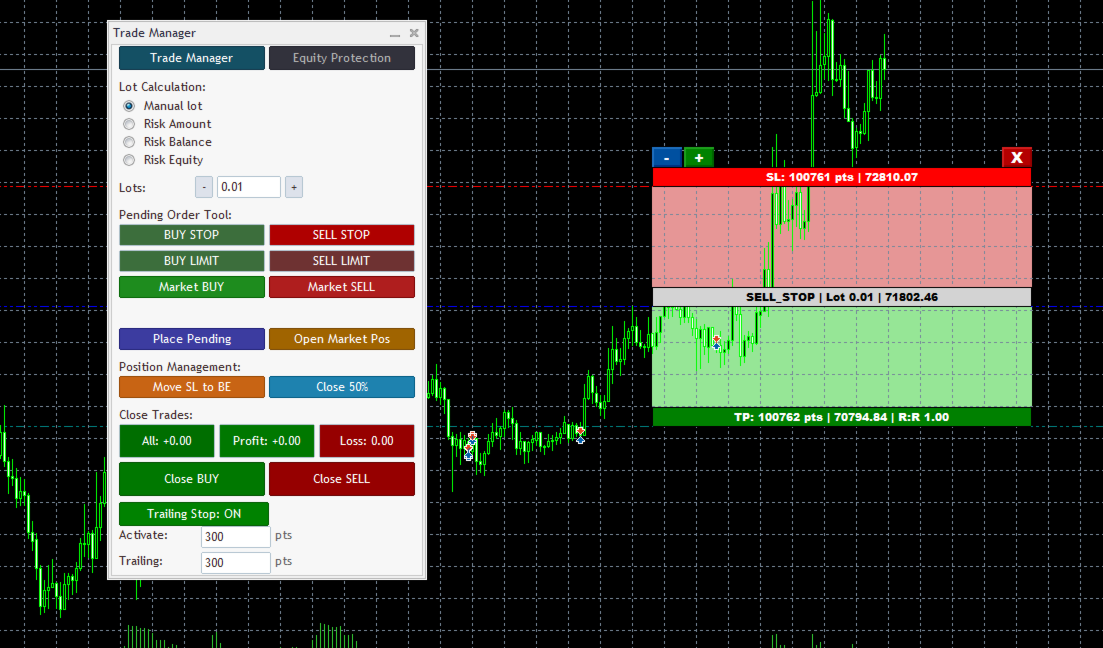Click the red SL level bar
The height and width of the screenshot is (648, 1103).
[x=841, y=177]
